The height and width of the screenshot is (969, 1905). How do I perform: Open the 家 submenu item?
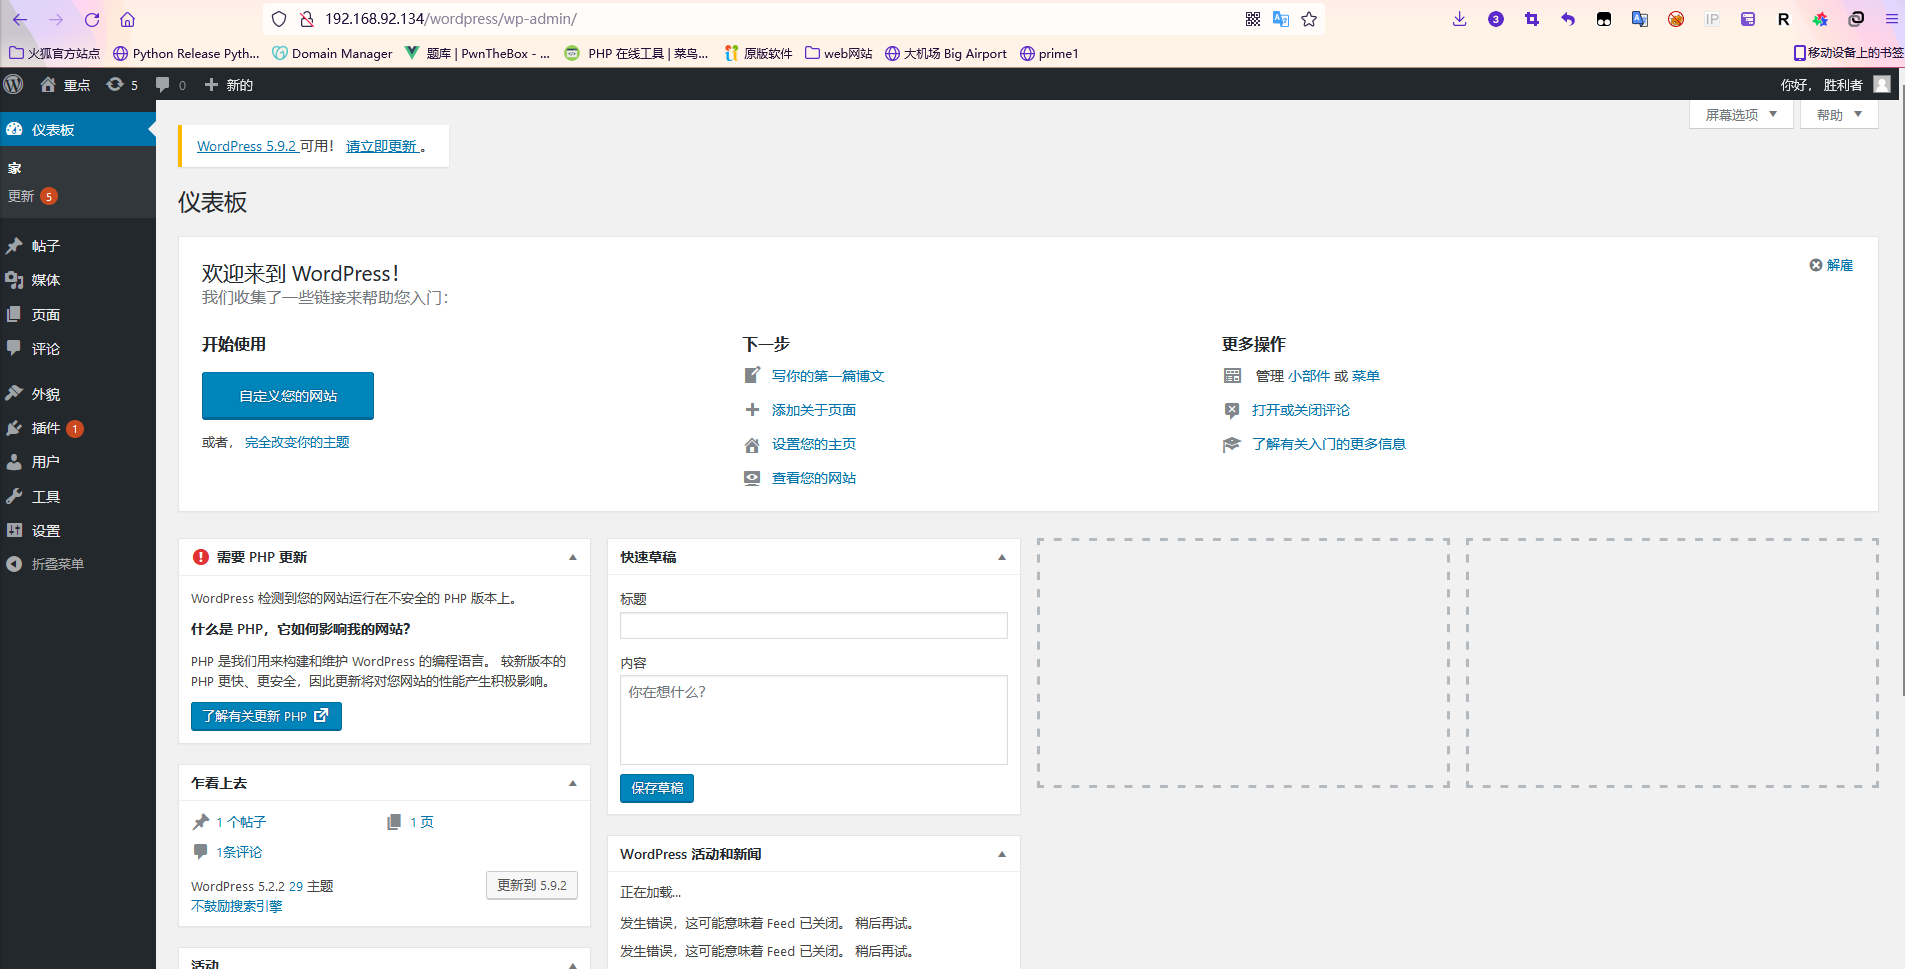(x=15, y=168)
